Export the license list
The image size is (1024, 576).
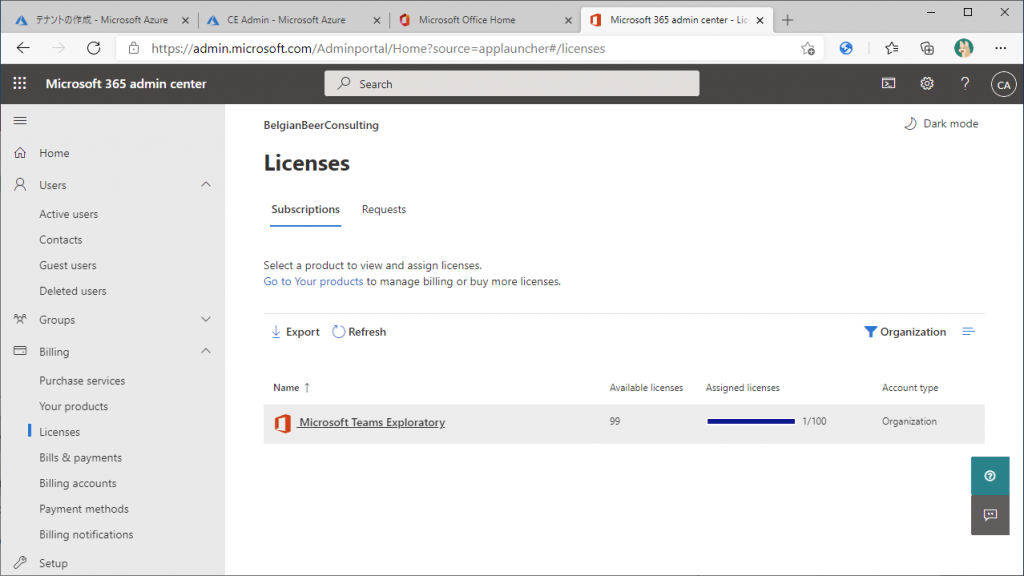coord(295,332)
